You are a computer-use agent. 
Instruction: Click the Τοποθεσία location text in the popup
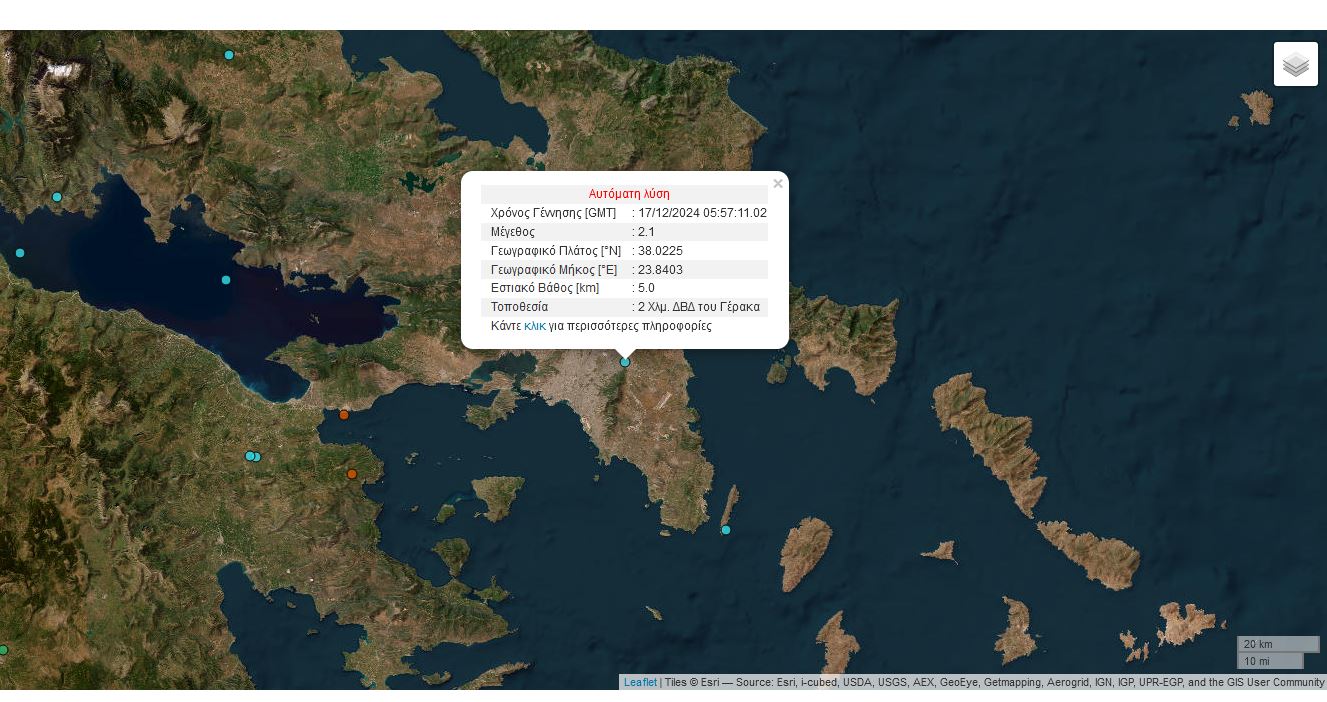pos(699,307)
